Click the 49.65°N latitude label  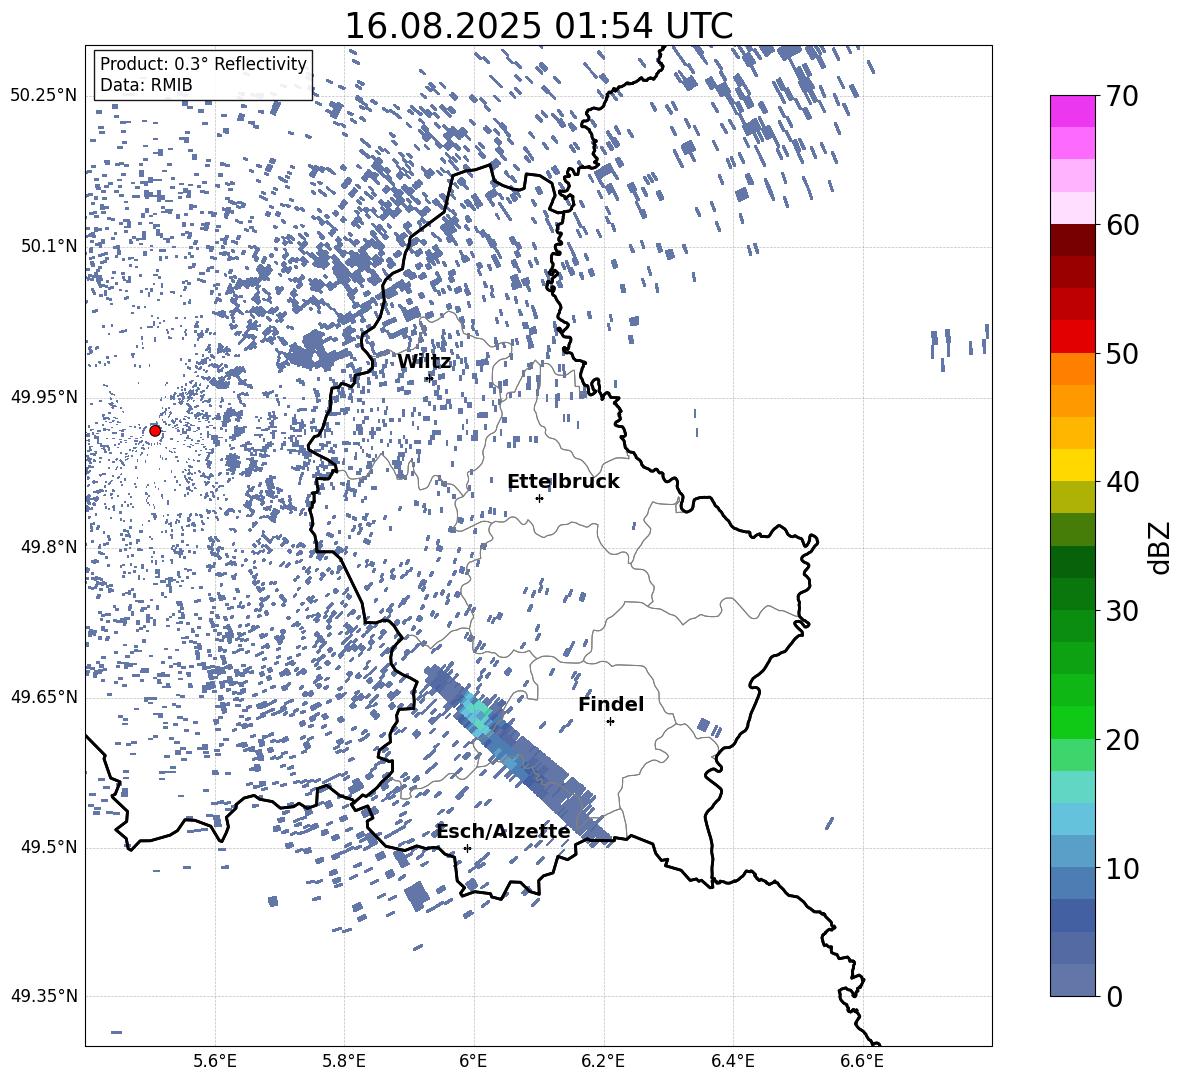(44, 696)
